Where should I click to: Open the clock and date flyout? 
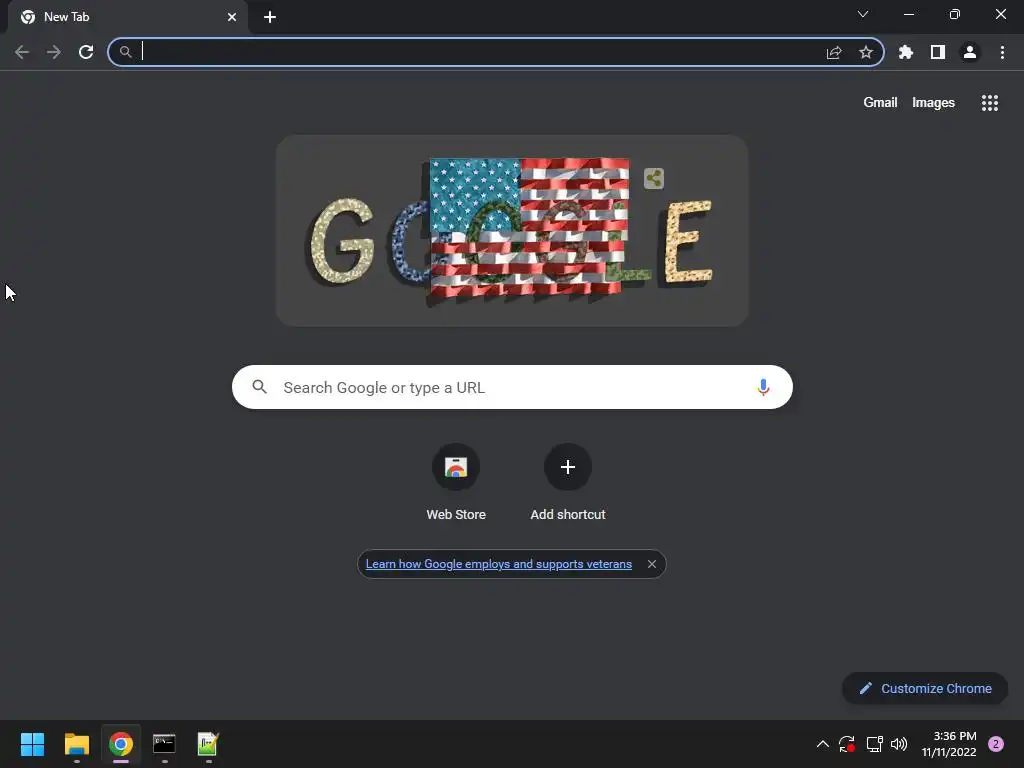tap(949, 744)
